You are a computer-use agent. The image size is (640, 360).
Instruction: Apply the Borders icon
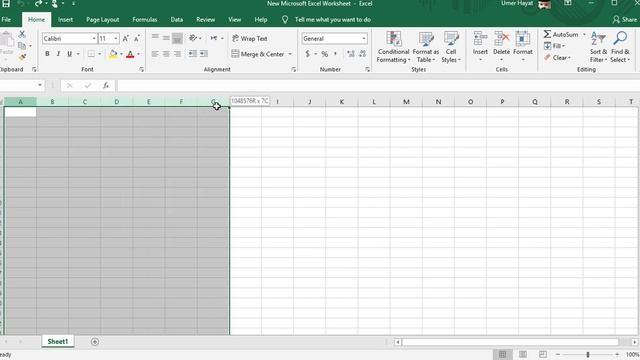[91, 54]
